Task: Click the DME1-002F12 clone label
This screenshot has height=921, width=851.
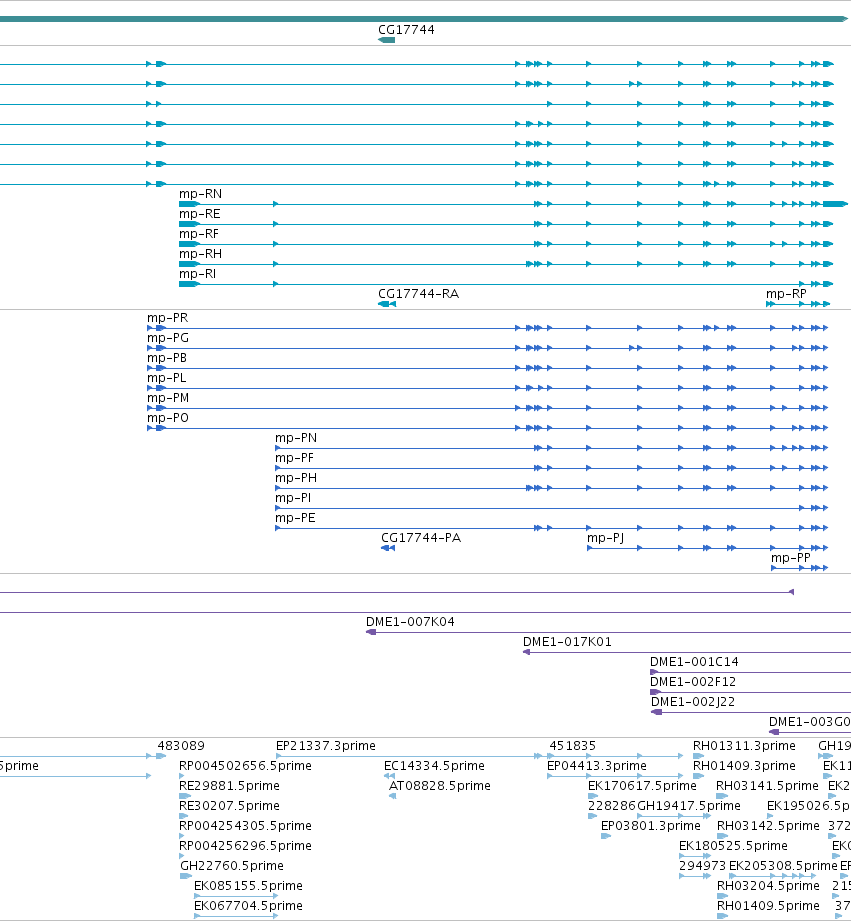Action: click(x=693, y=681)
